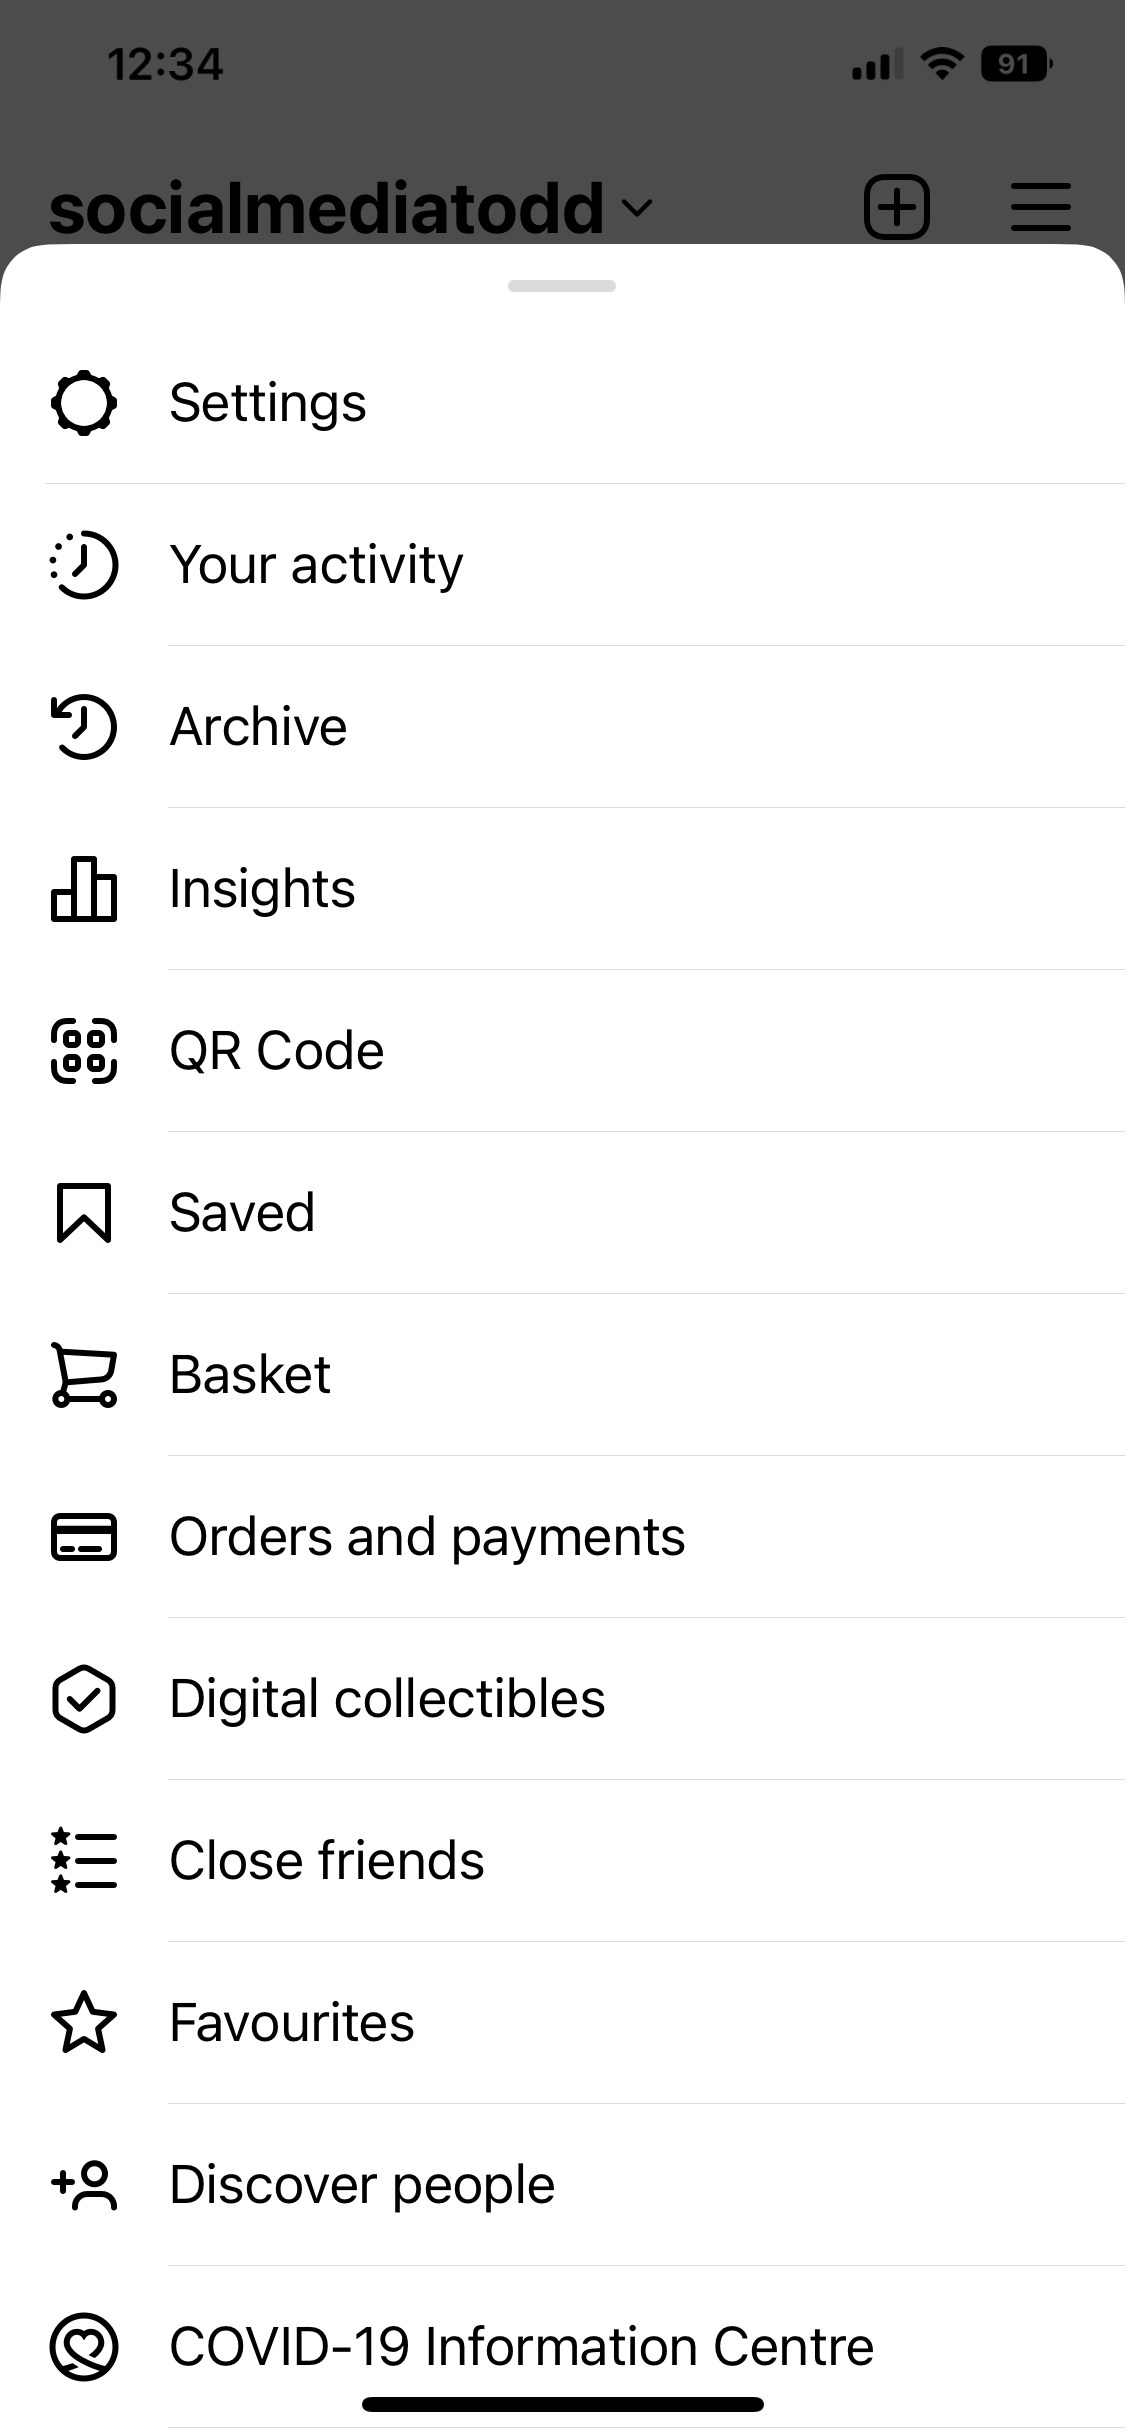The height and width of the screenshot is (2436, 1125).
Task: Open COVID-19 Information Centre
Action: (x=521, y=2346)
